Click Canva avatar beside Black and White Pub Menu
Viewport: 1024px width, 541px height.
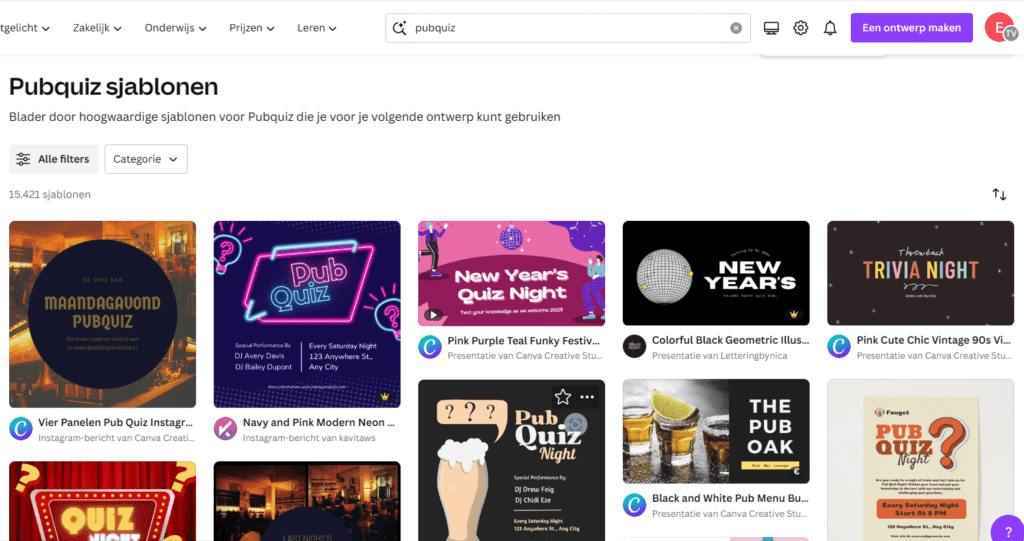[634, 505]
